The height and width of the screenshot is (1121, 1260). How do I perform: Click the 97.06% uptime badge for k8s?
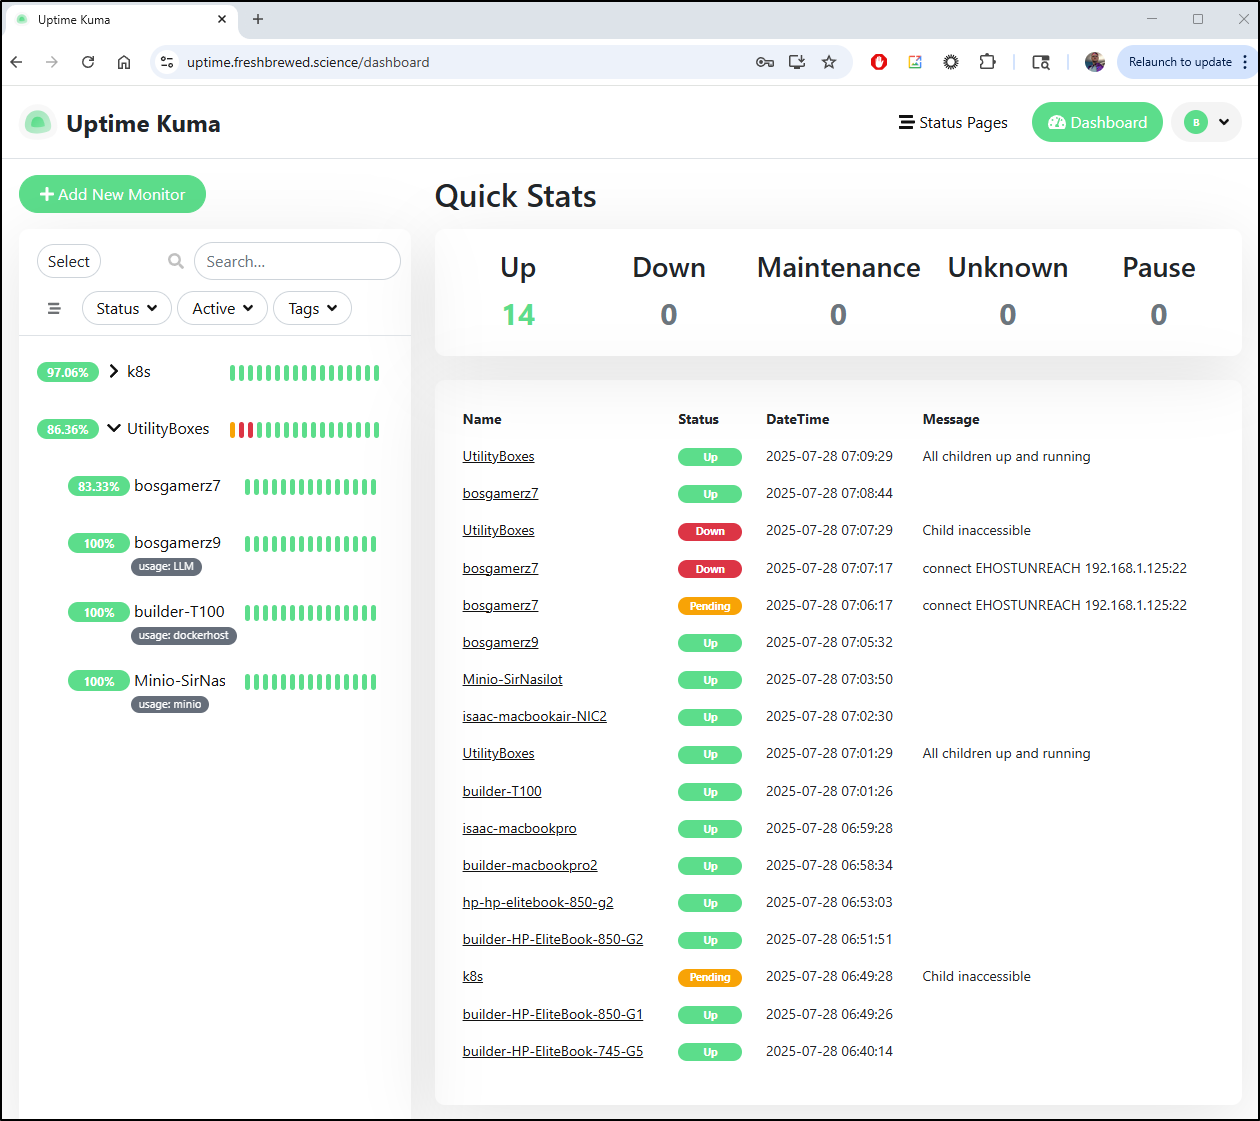coord(68,372)
